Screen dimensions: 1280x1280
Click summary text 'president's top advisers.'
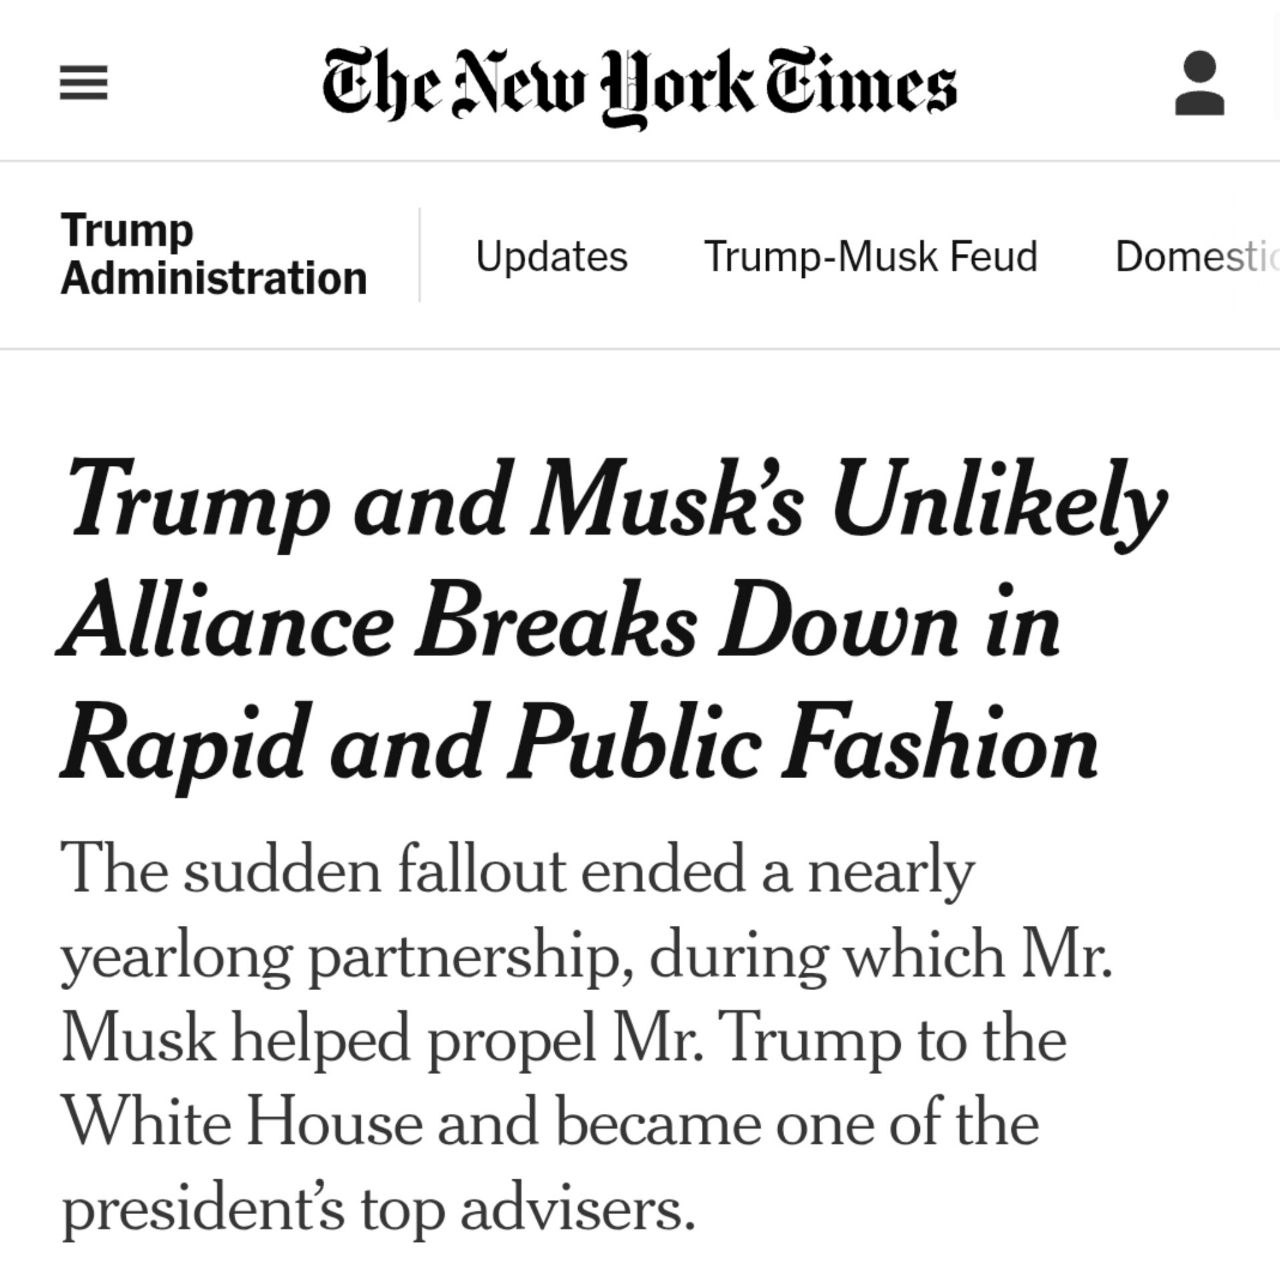(x=377, y=1208)
